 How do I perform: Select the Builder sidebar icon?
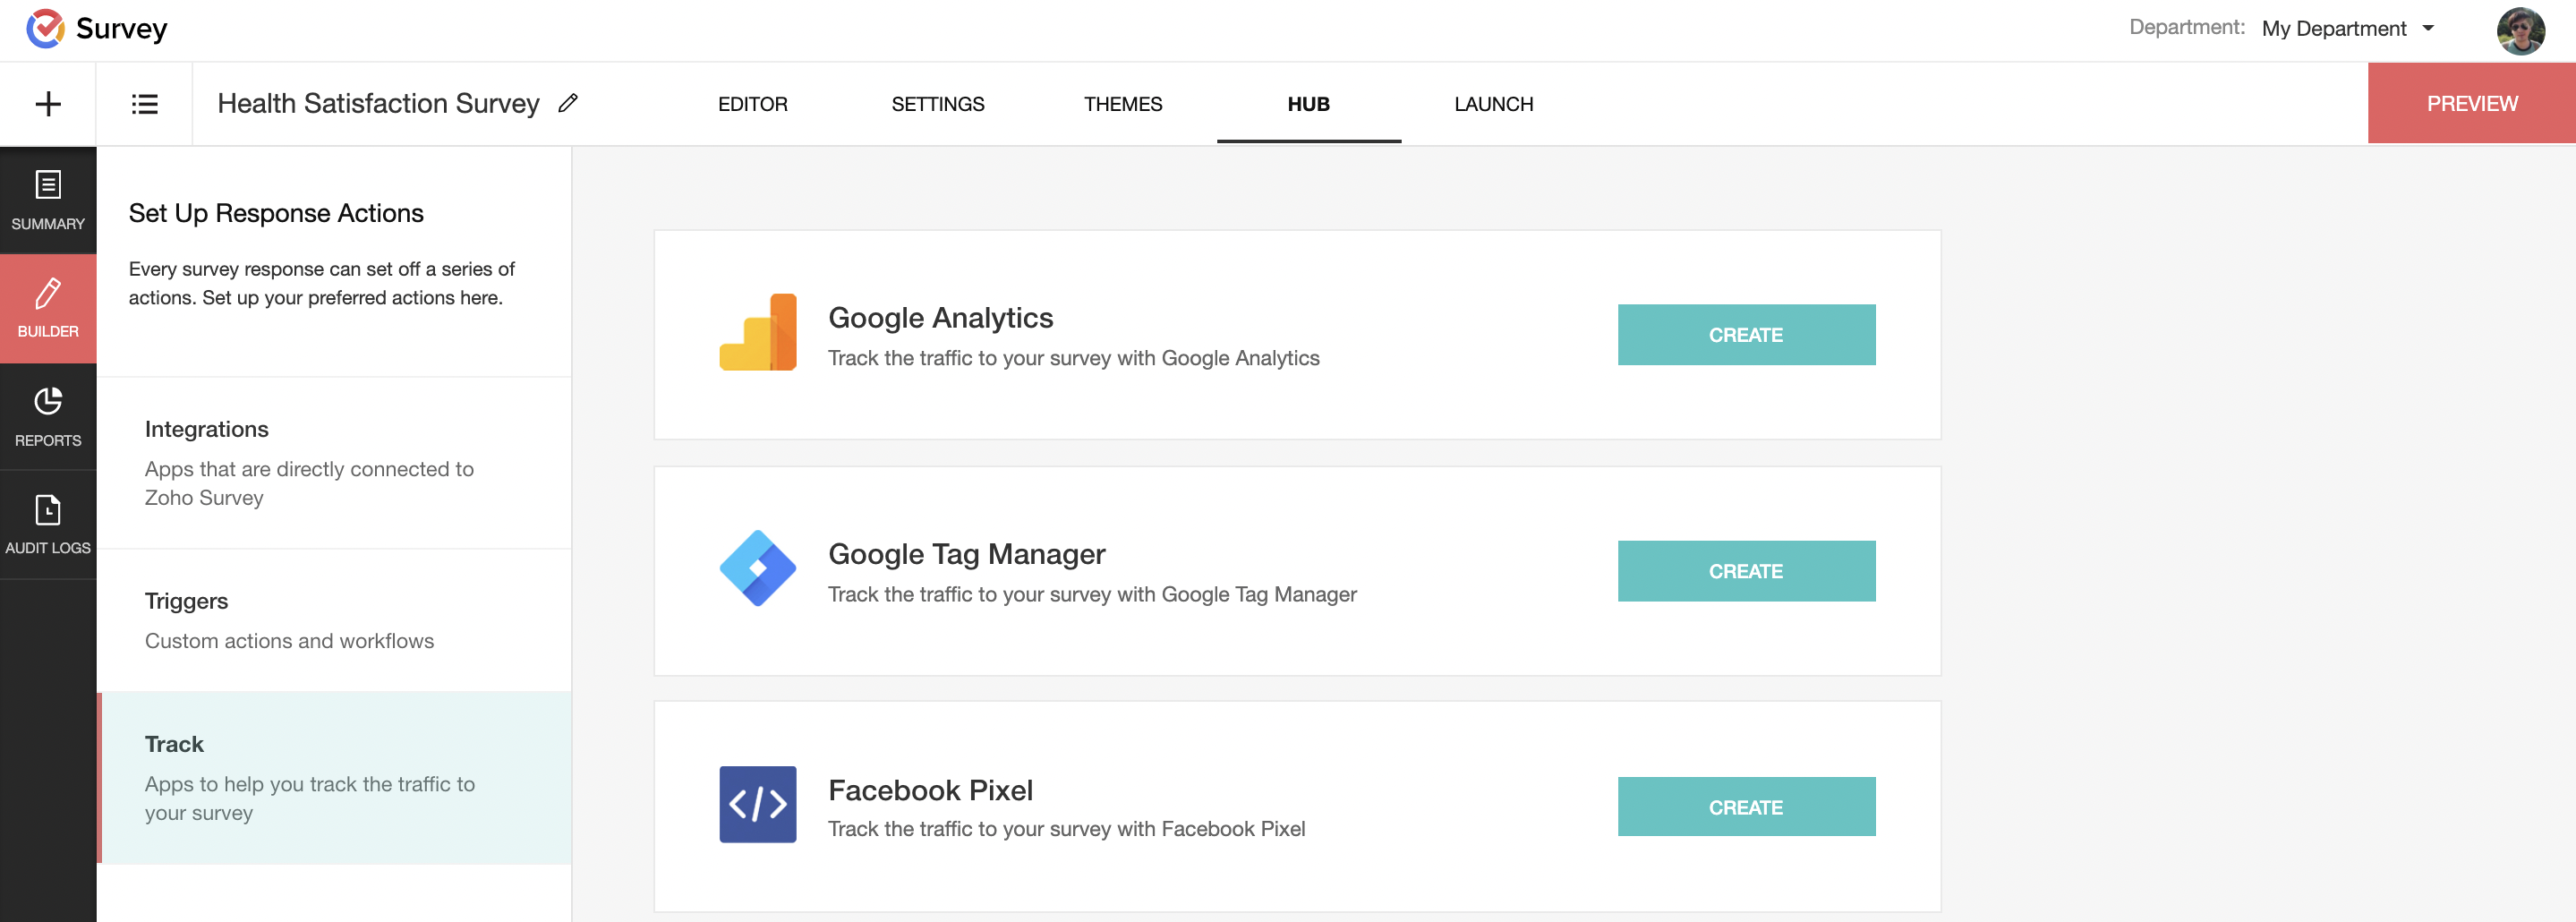tap(48, 308)
